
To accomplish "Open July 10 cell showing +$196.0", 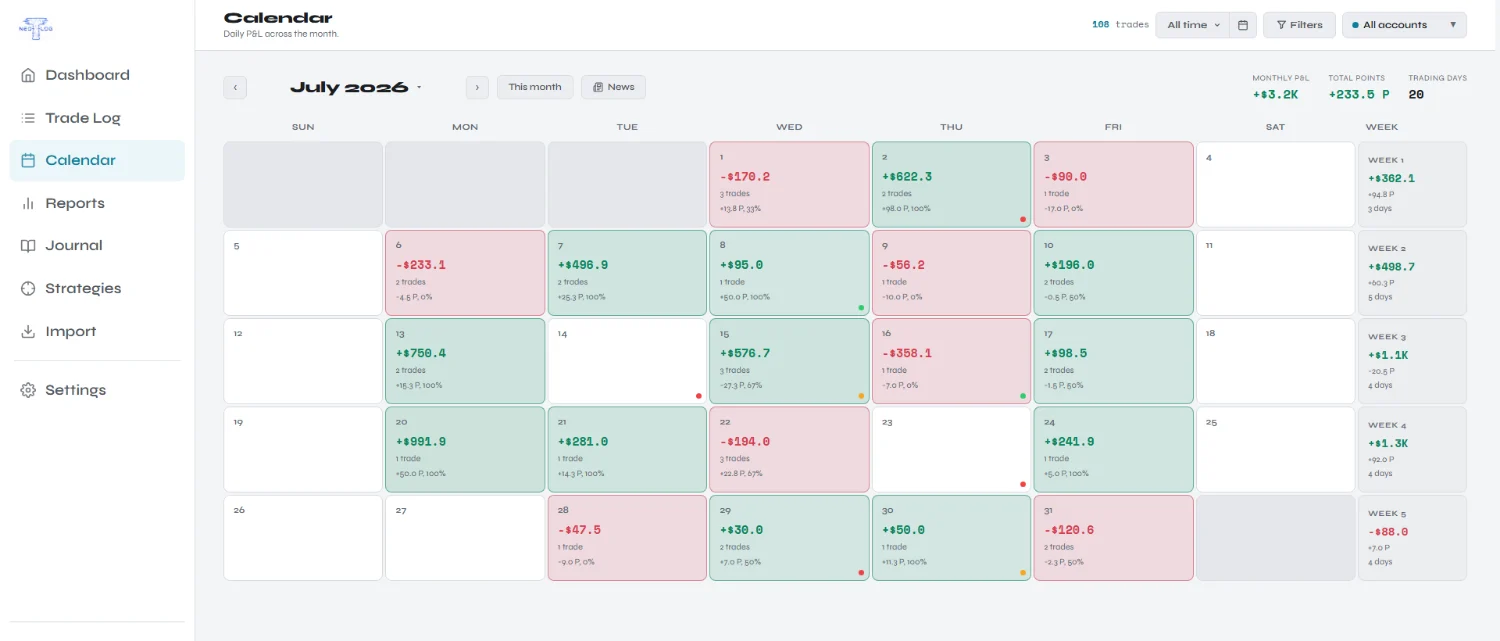I will click(x=1113, y=273).
